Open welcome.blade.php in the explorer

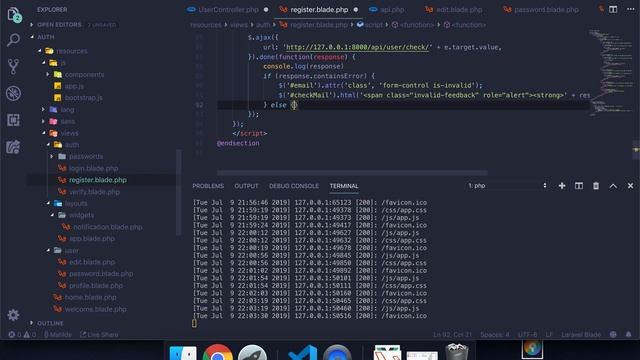(95, 309)
